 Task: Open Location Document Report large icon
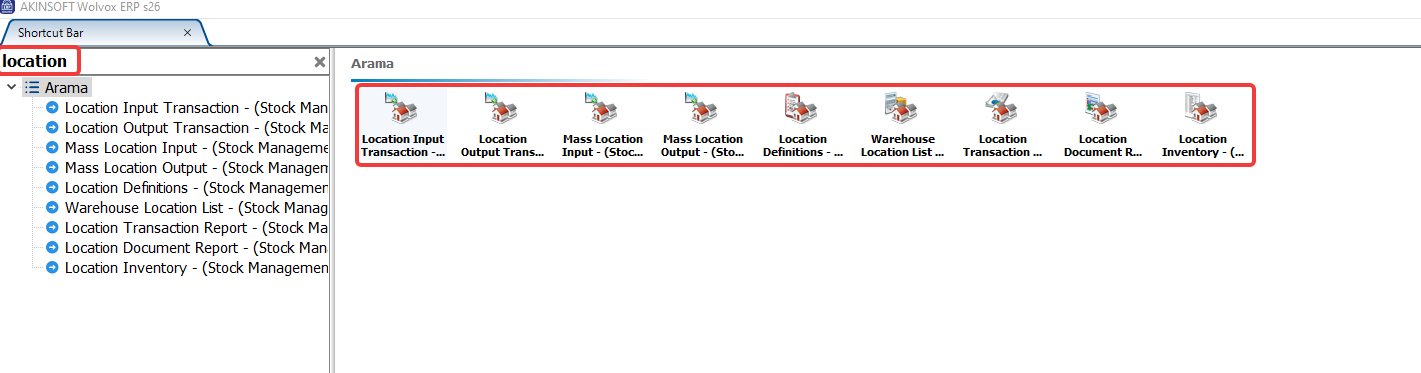click(x=1102, y=125)
